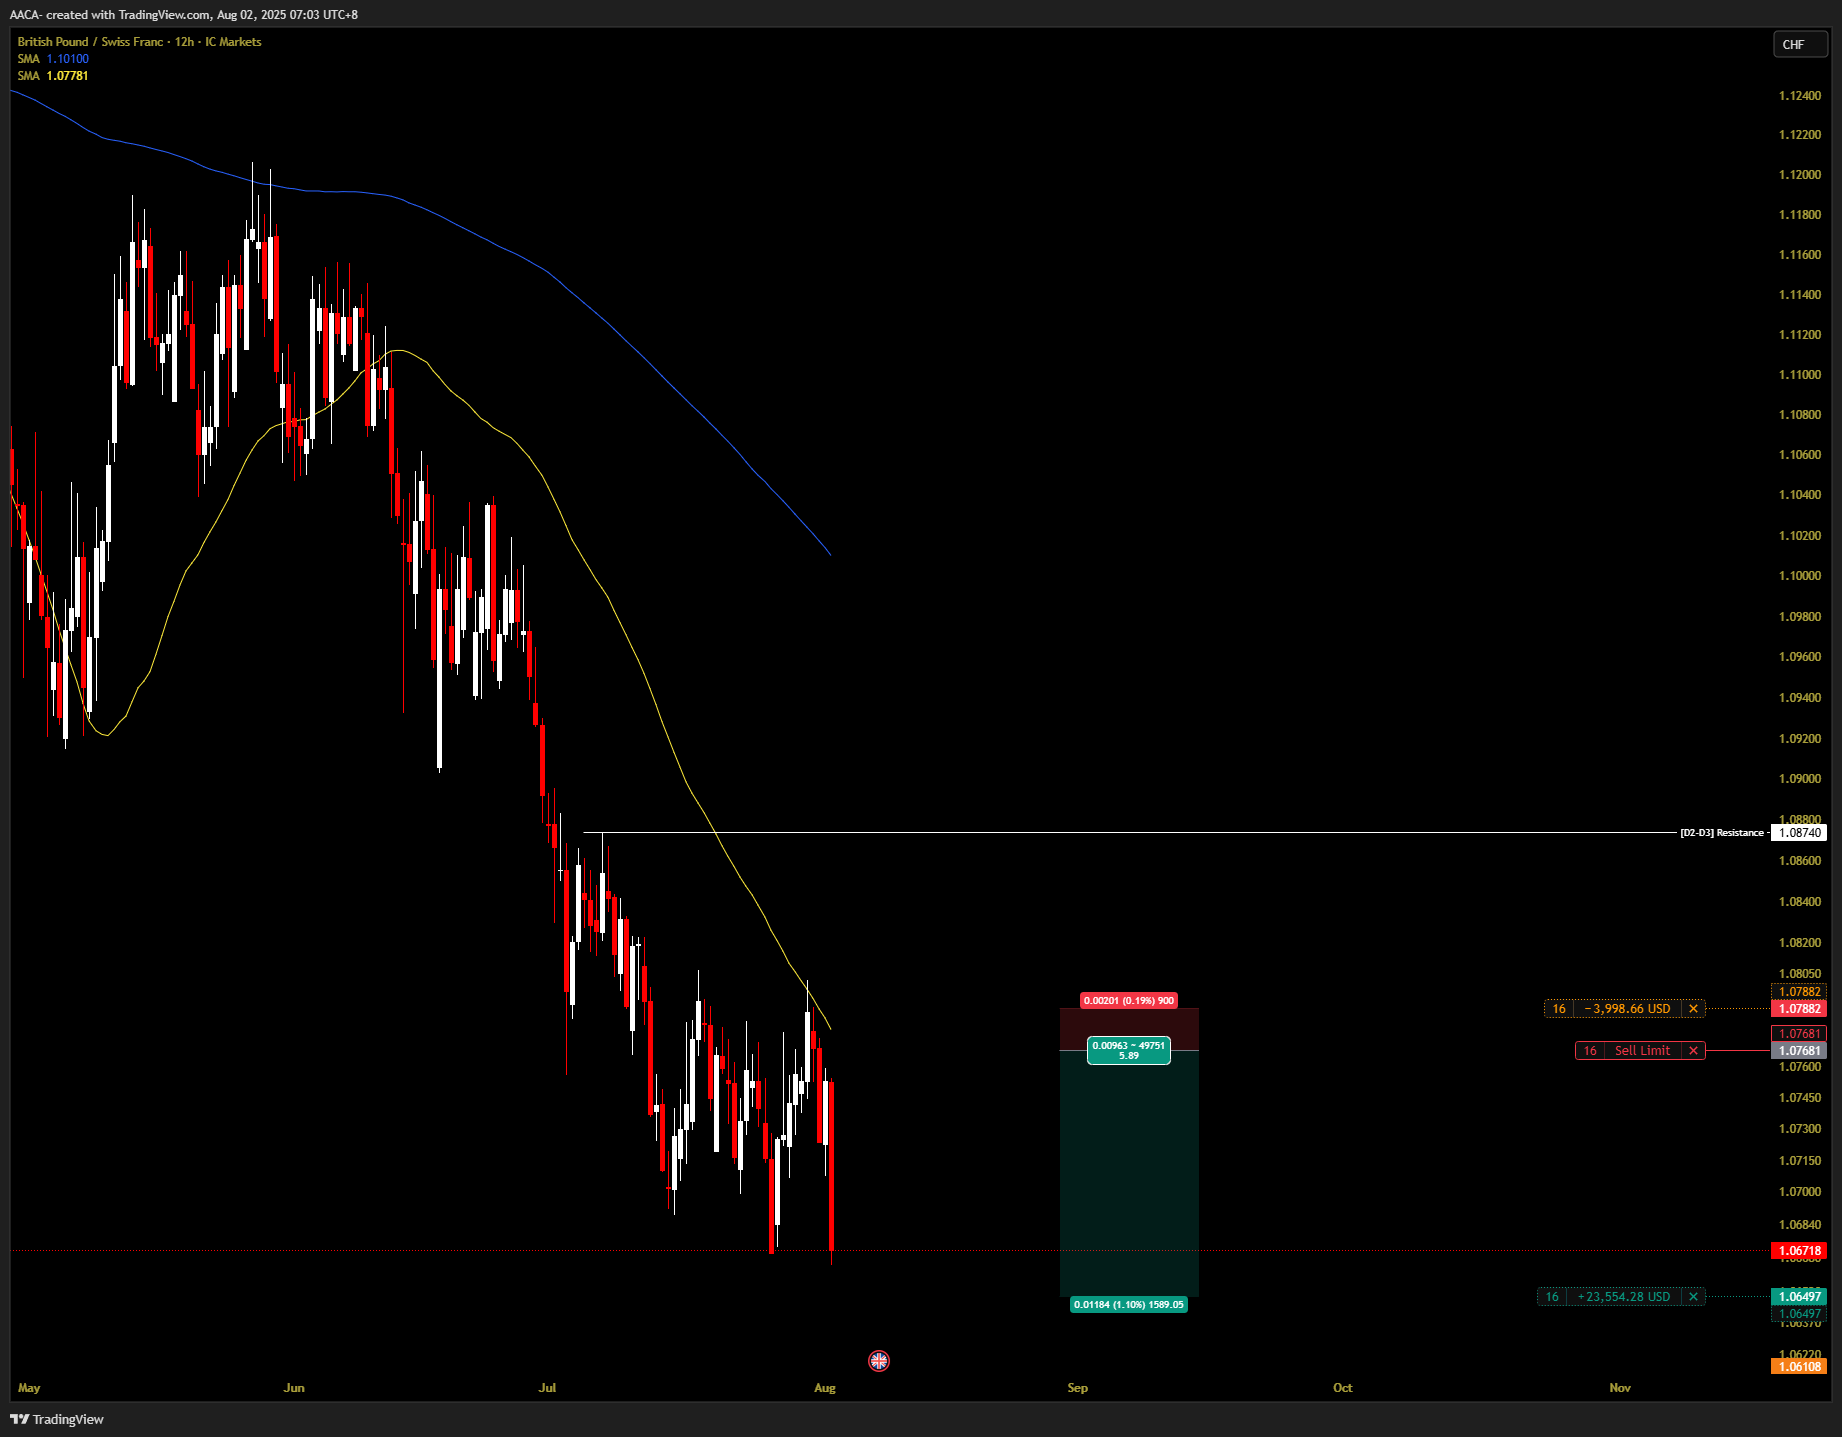Open the TradingView logo link
1842x1437 pixels.
pos(57,1419)
